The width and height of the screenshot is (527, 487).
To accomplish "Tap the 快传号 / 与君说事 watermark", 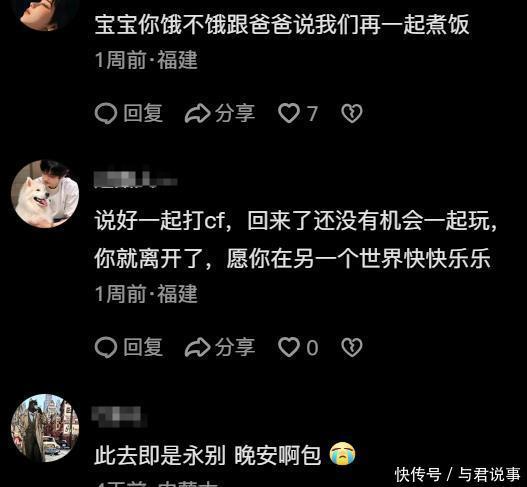I will tap(457, 475).
